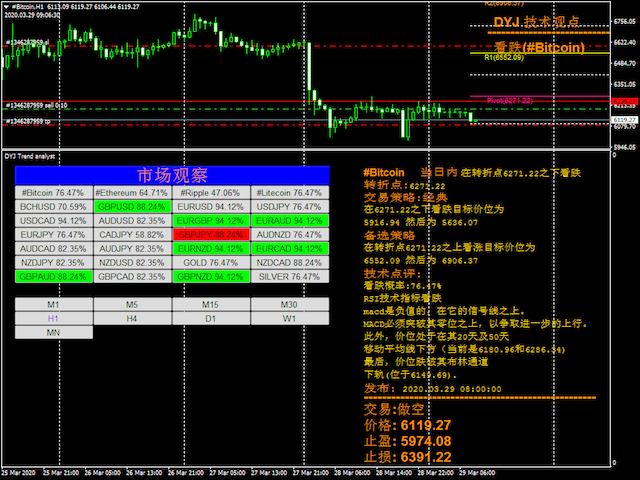
Task: Click the #Ethereum 64.71% cell
Action: tap(132, 192)
